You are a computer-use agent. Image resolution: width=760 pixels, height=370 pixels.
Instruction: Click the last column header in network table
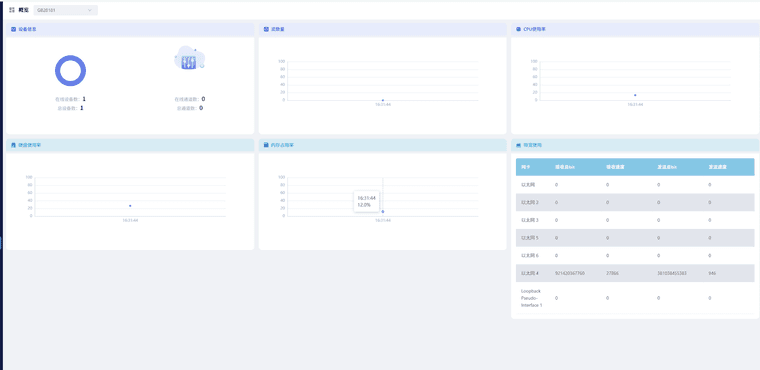tap(717, 167)
